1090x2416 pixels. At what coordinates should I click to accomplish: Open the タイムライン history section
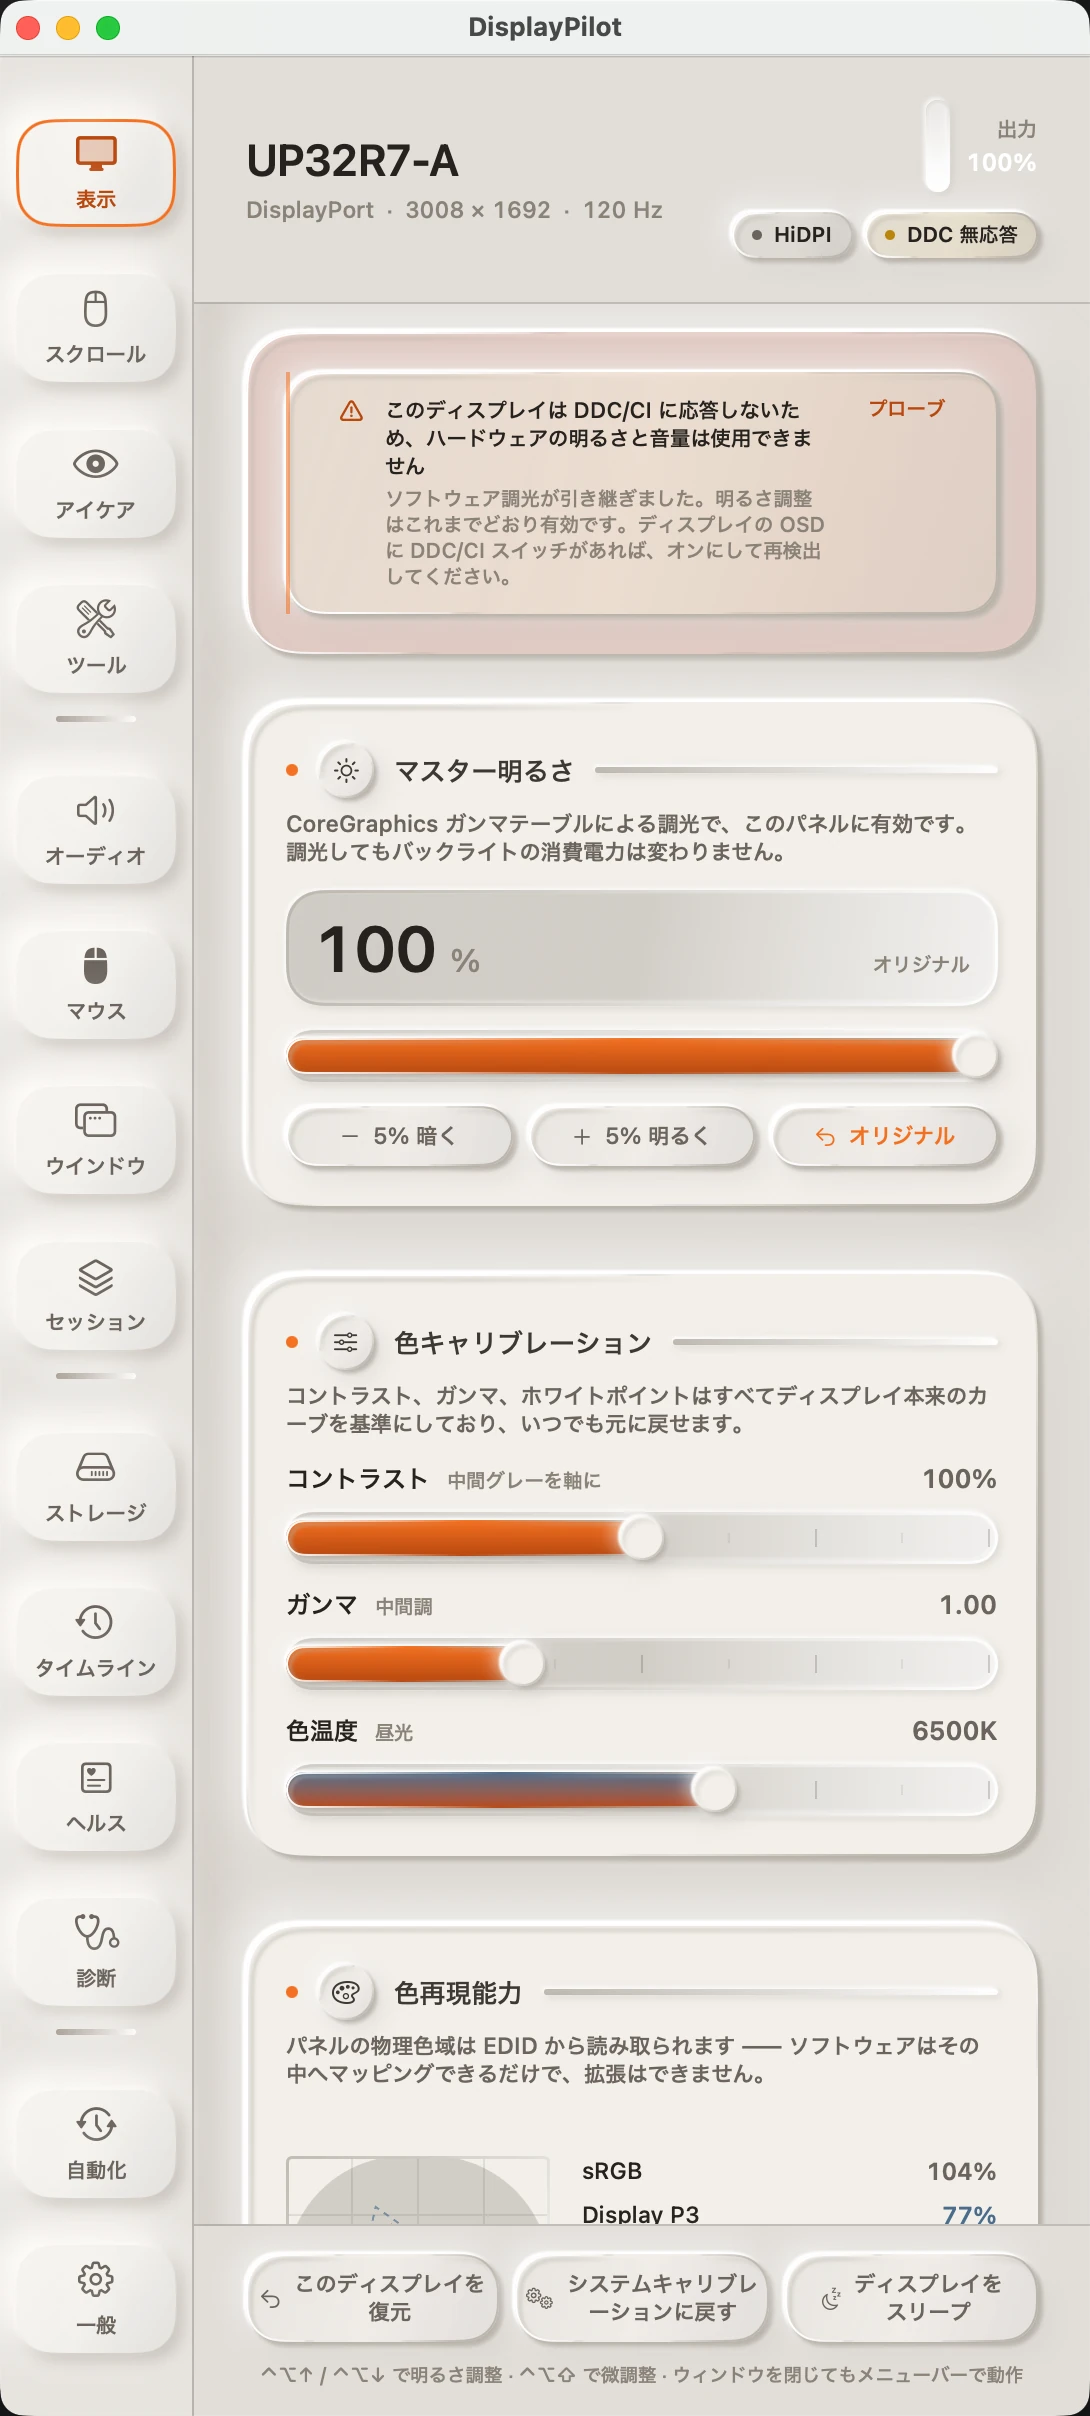point(96,1642)
